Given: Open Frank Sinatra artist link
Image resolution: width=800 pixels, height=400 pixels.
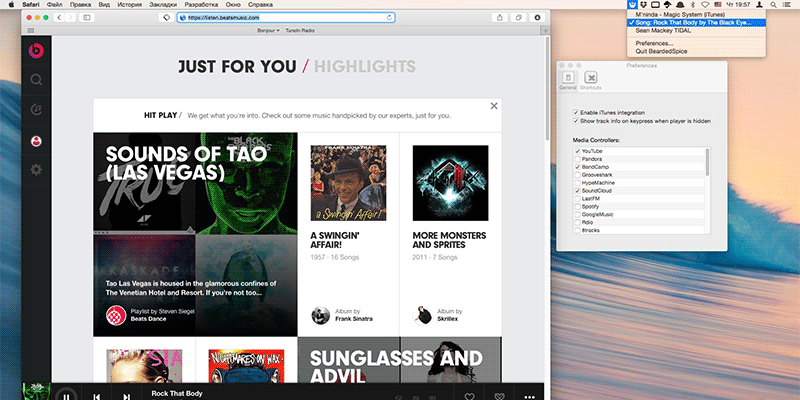Looking at the screenshot, I should click(x=354, y=319).
